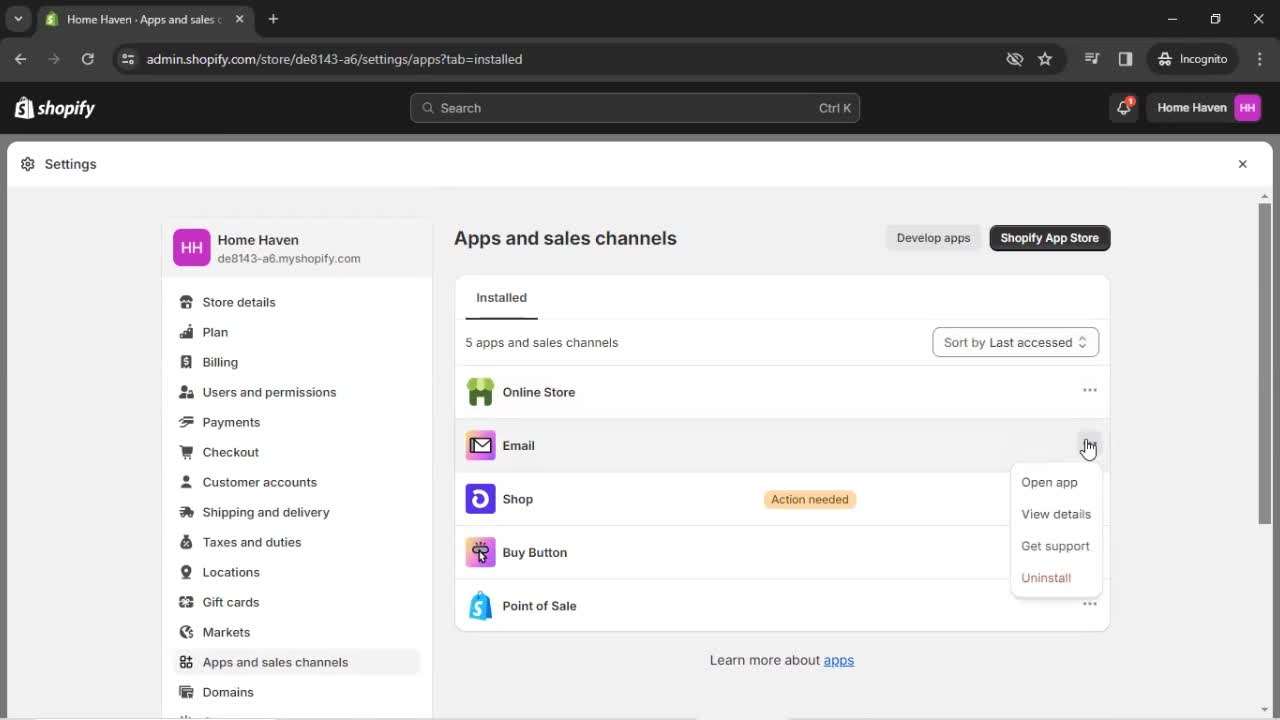This screenshot has width=1280, height=720.
Task: Reload the page
Action: [x=87, y=59]
